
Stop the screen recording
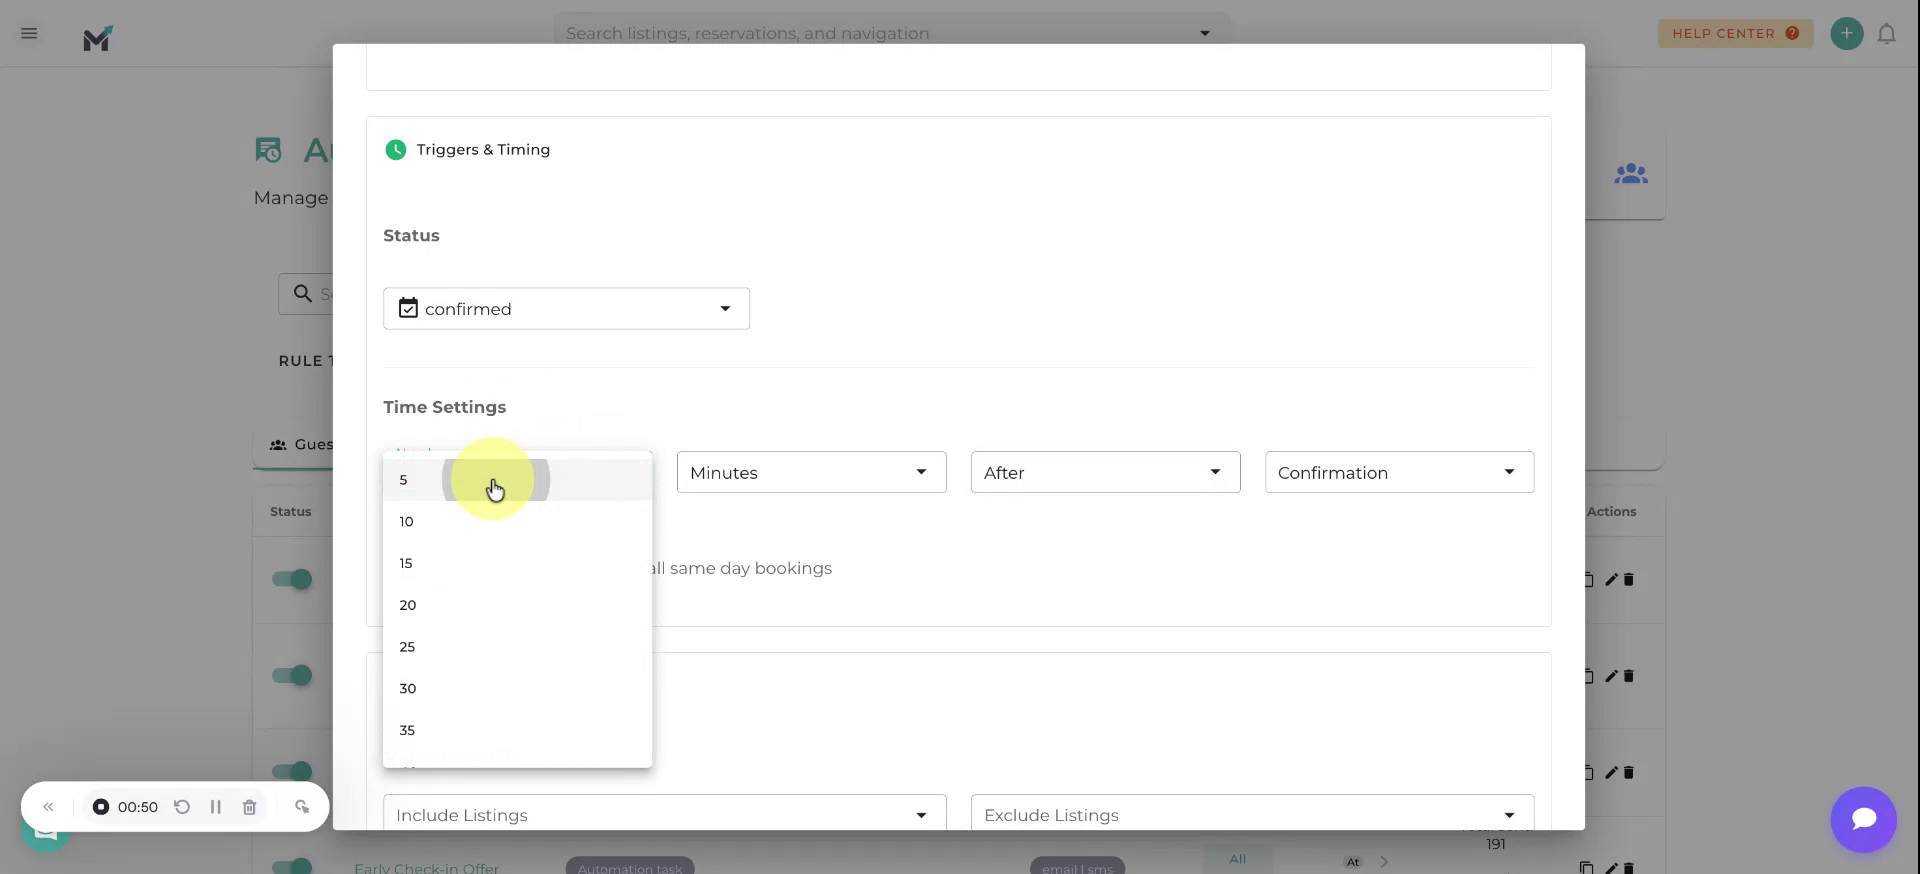(101, 807)
